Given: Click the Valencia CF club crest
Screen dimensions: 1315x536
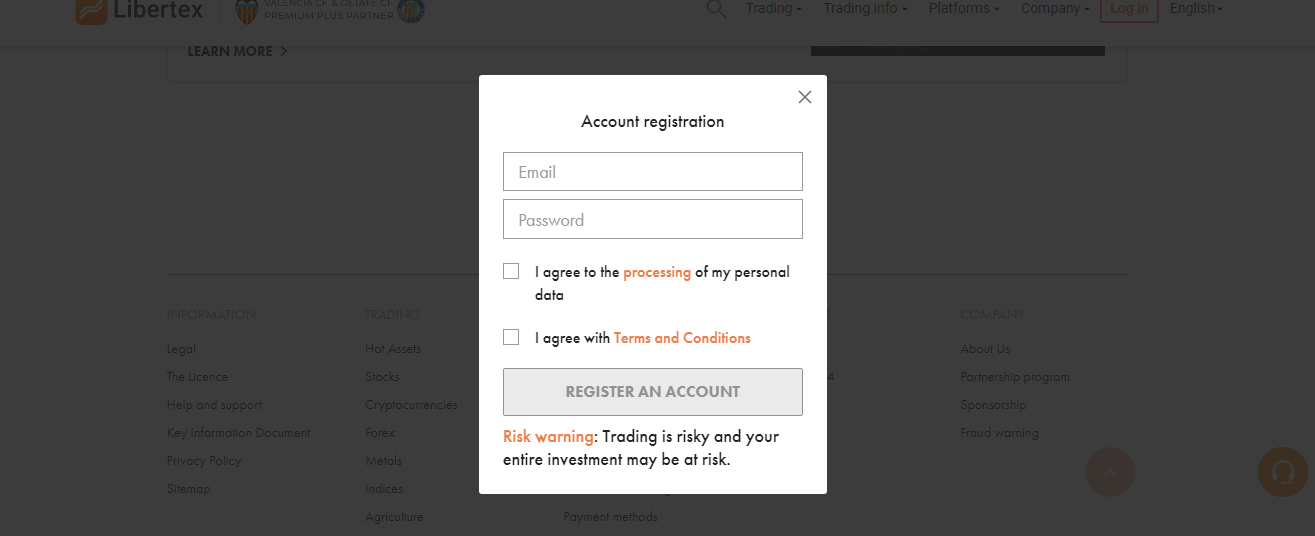Looking at the screenshot, I should click(x=246, y=10).
